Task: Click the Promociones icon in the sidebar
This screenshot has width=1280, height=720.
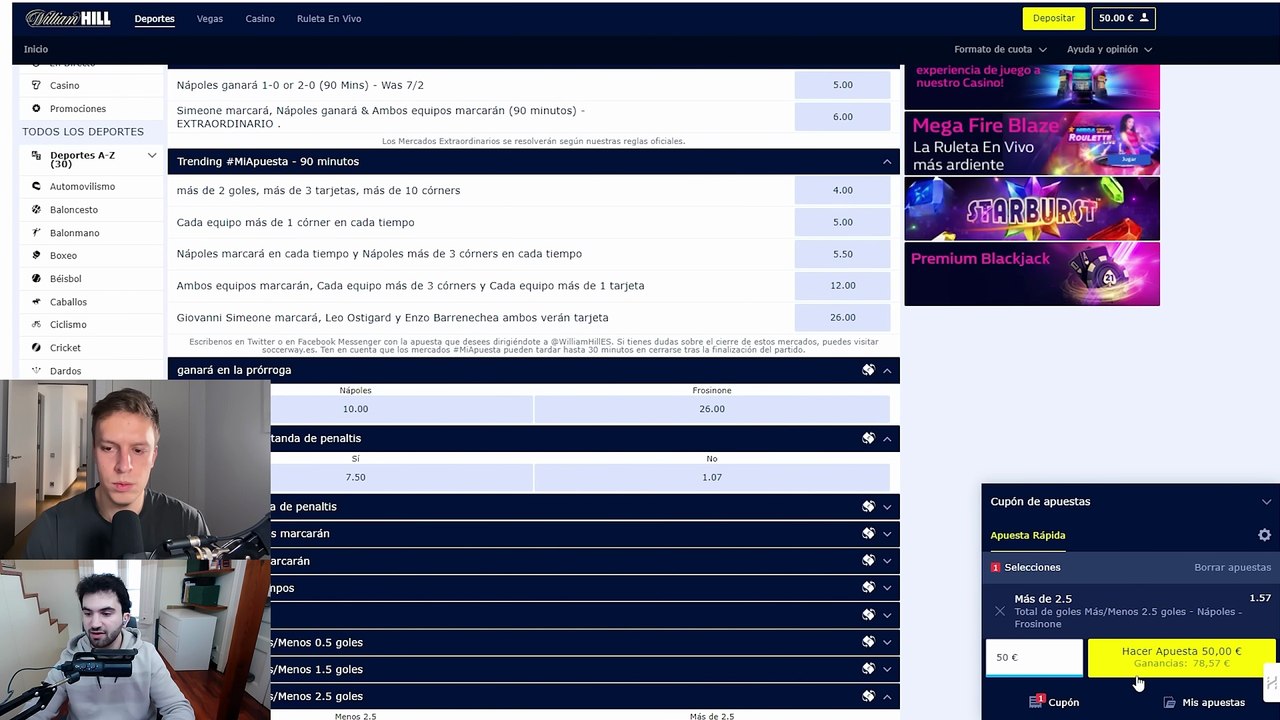Action: point(37,108)
